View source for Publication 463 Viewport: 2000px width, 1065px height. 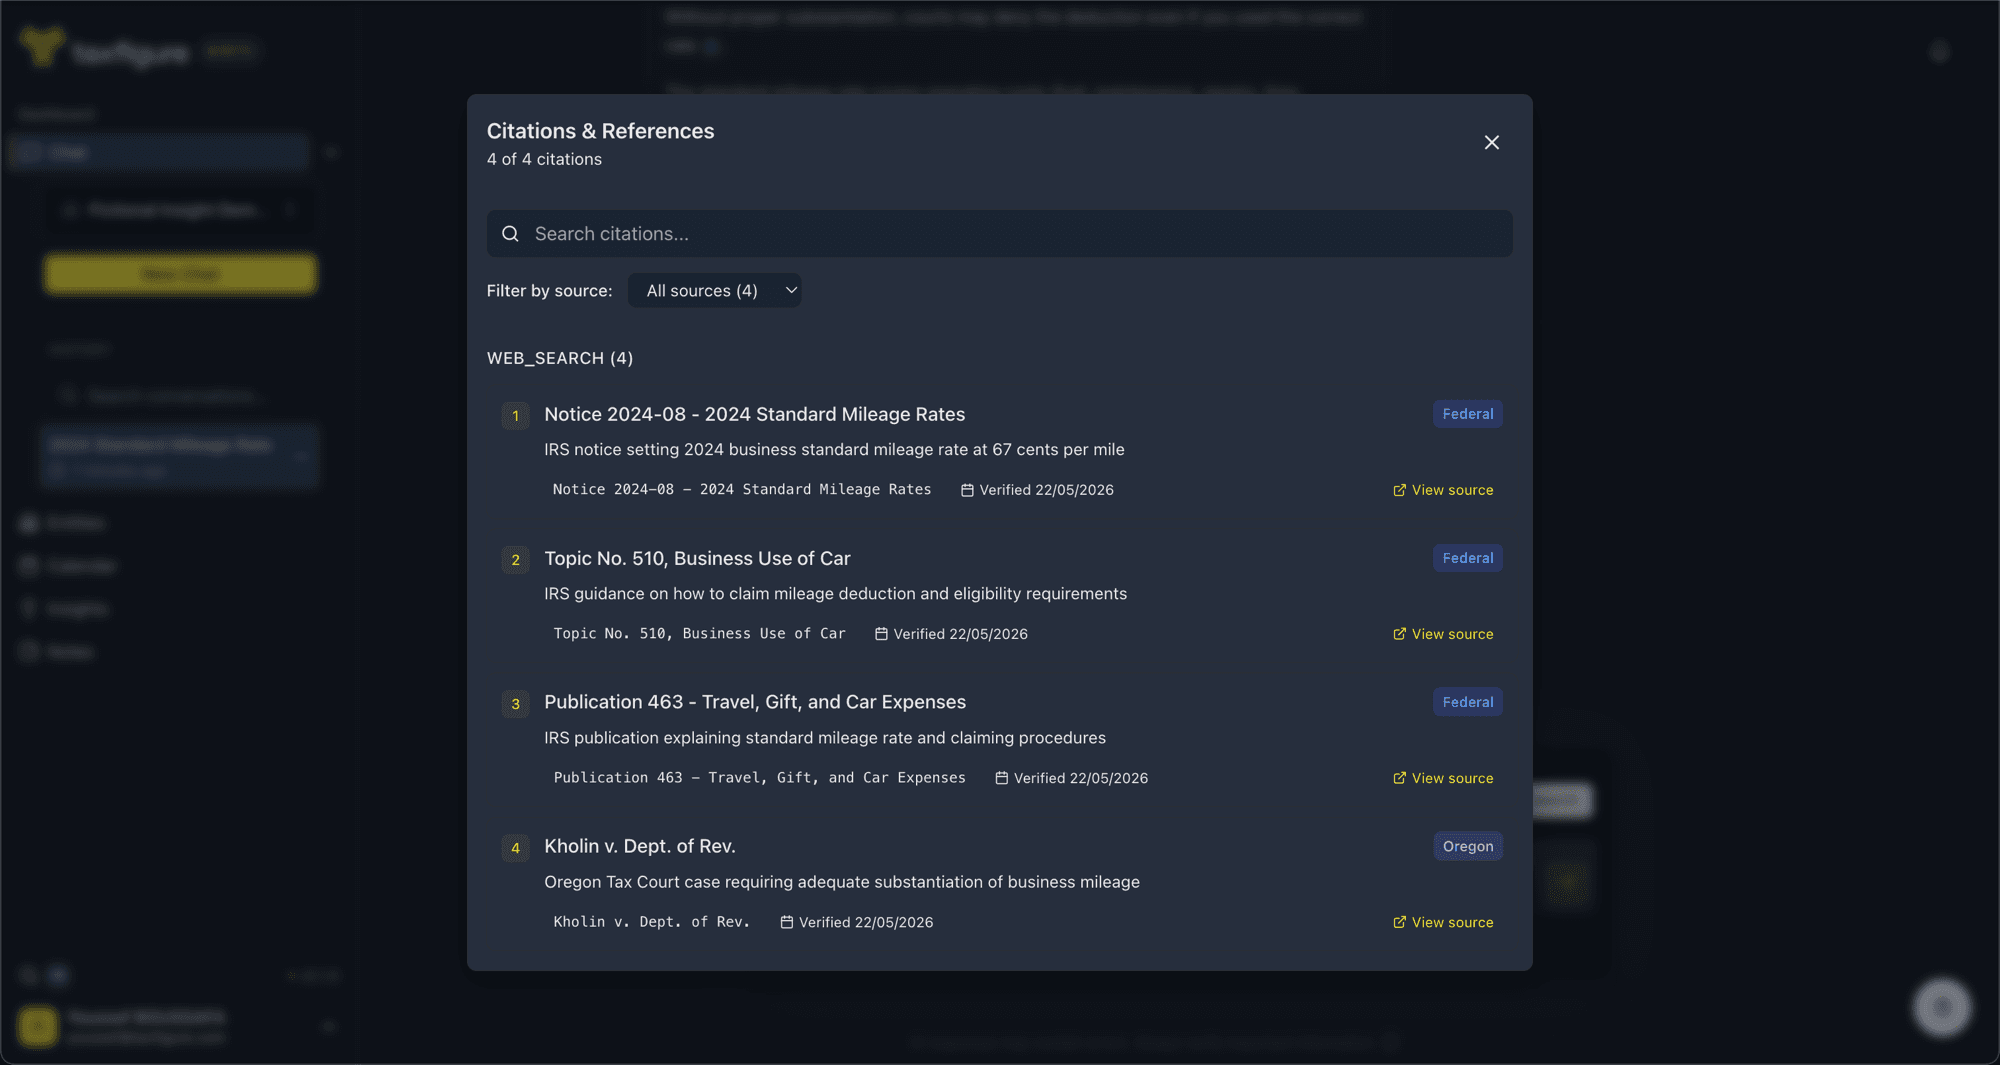click(1443, 778)
